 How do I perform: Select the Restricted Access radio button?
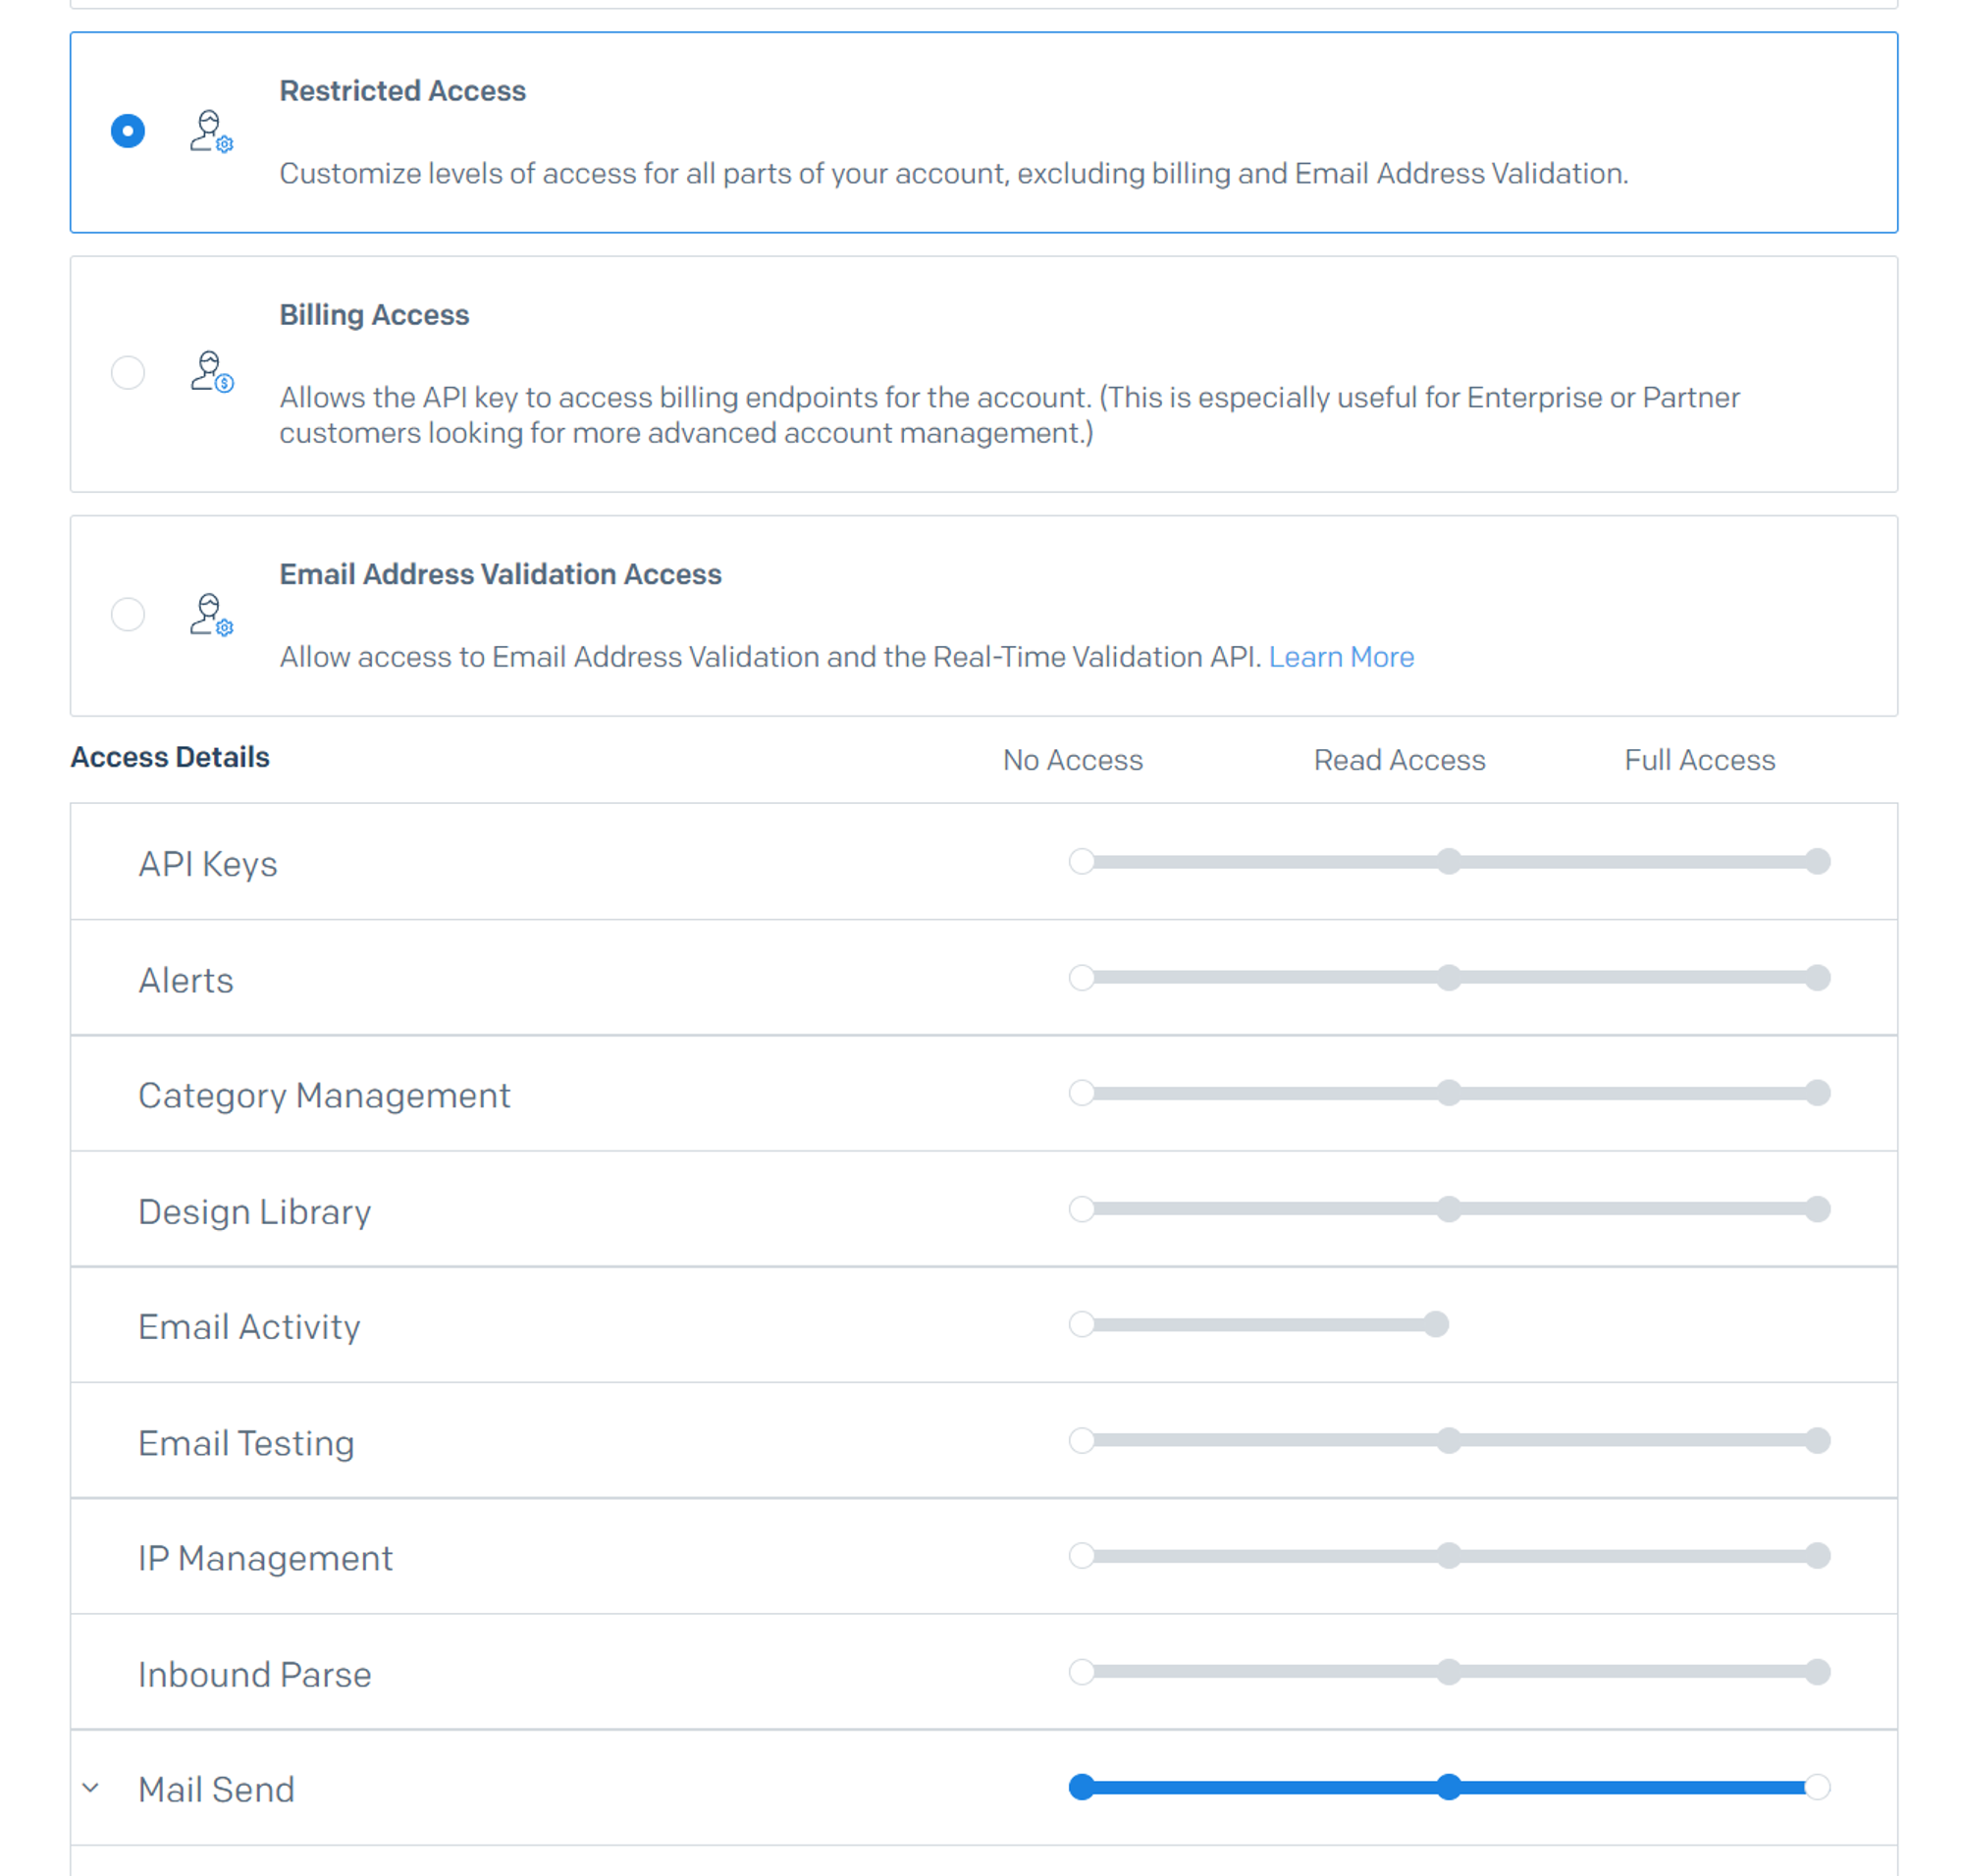(x=128, y=131)
